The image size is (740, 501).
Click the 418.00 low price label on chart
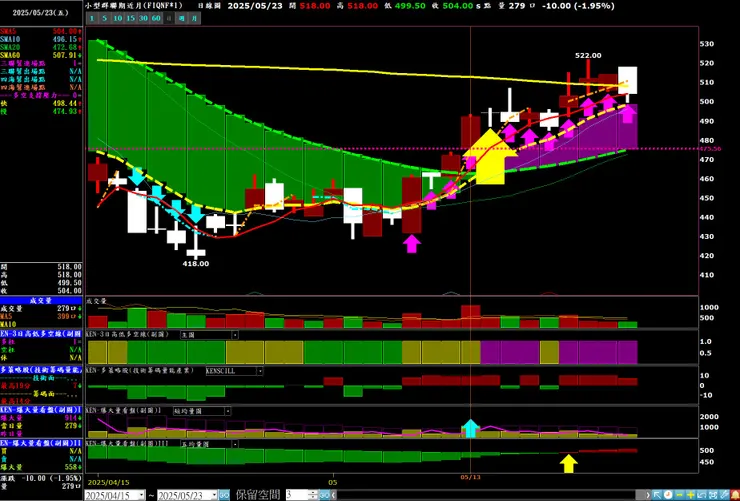pyautogui.click(x=196, y=264)
